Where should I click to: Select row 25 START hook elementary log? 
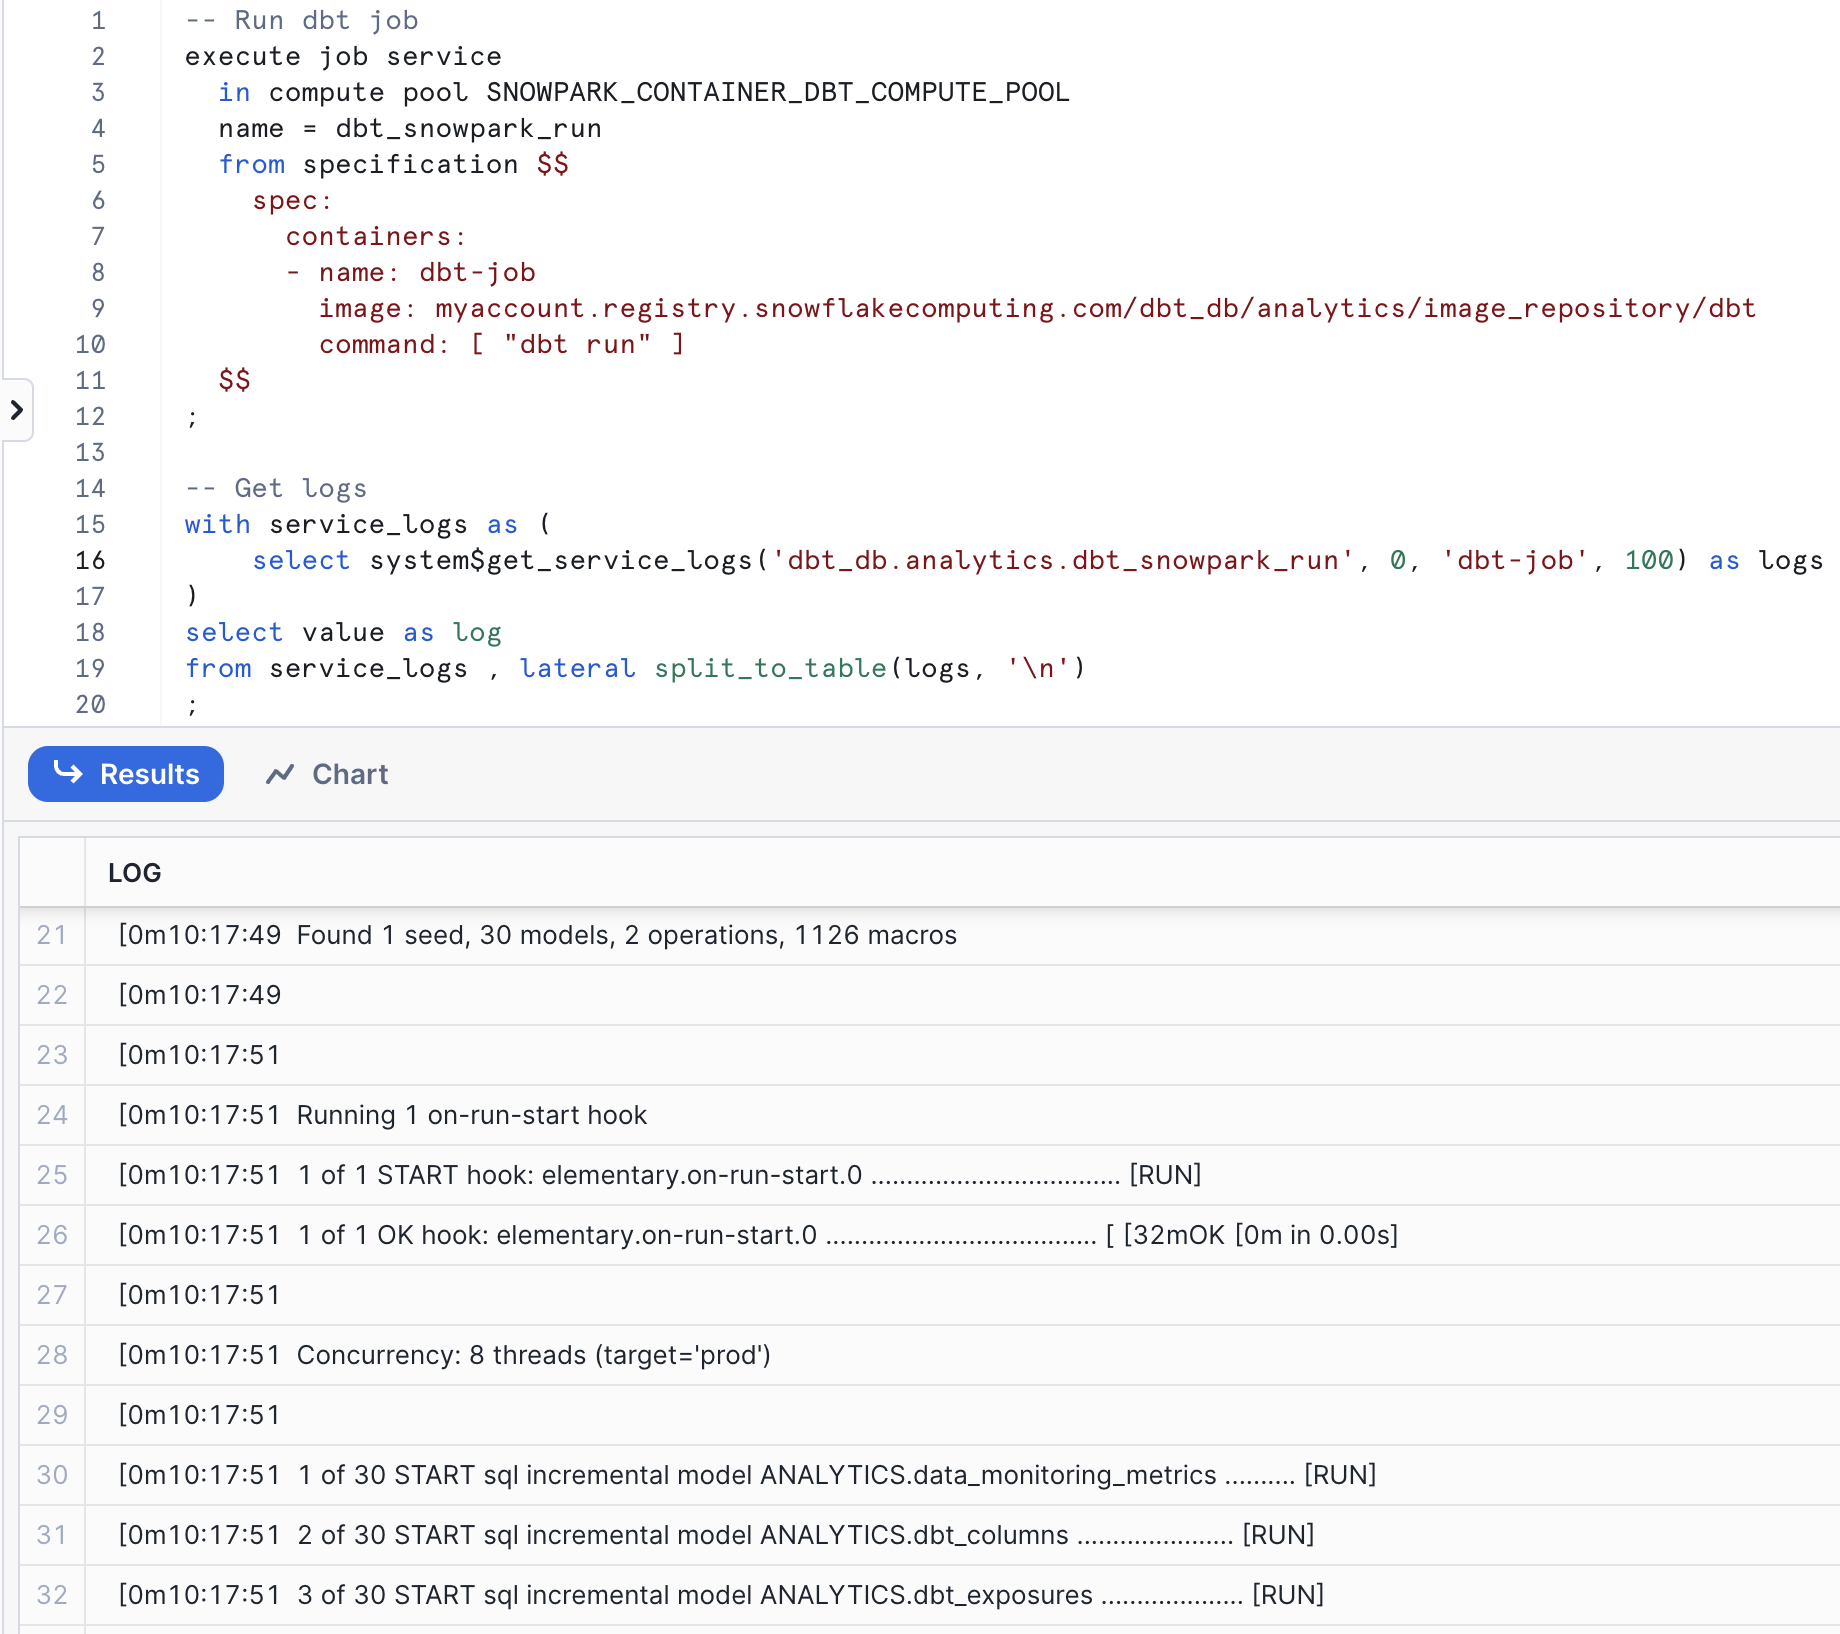930,1175
